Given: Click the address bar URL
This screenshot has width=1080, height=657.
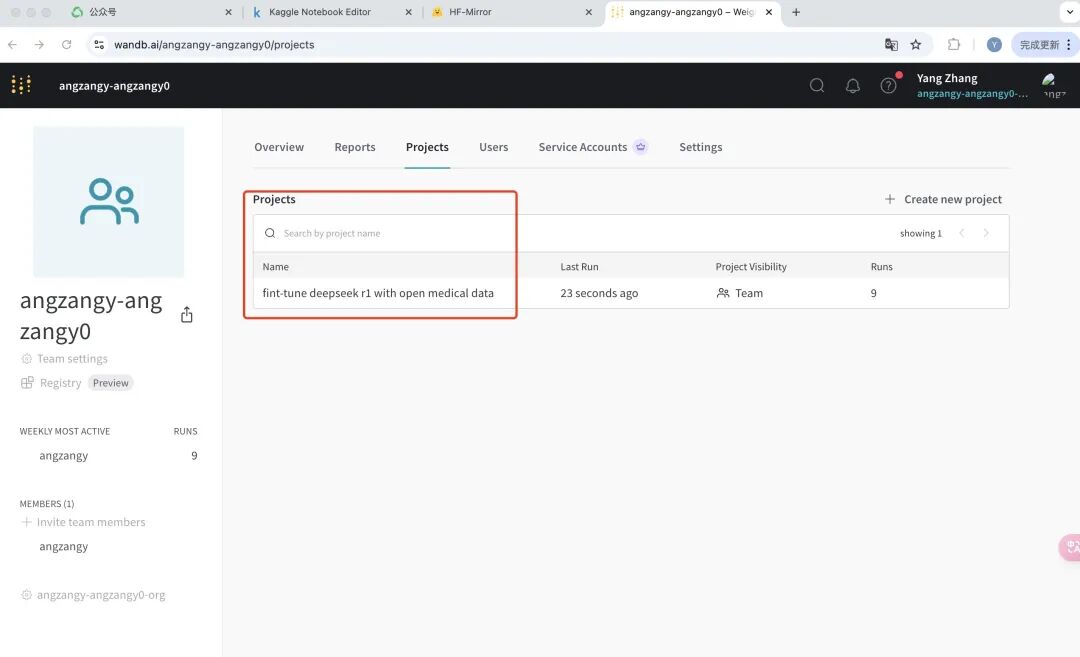Looking at the screenshot, I should (214, 44).
